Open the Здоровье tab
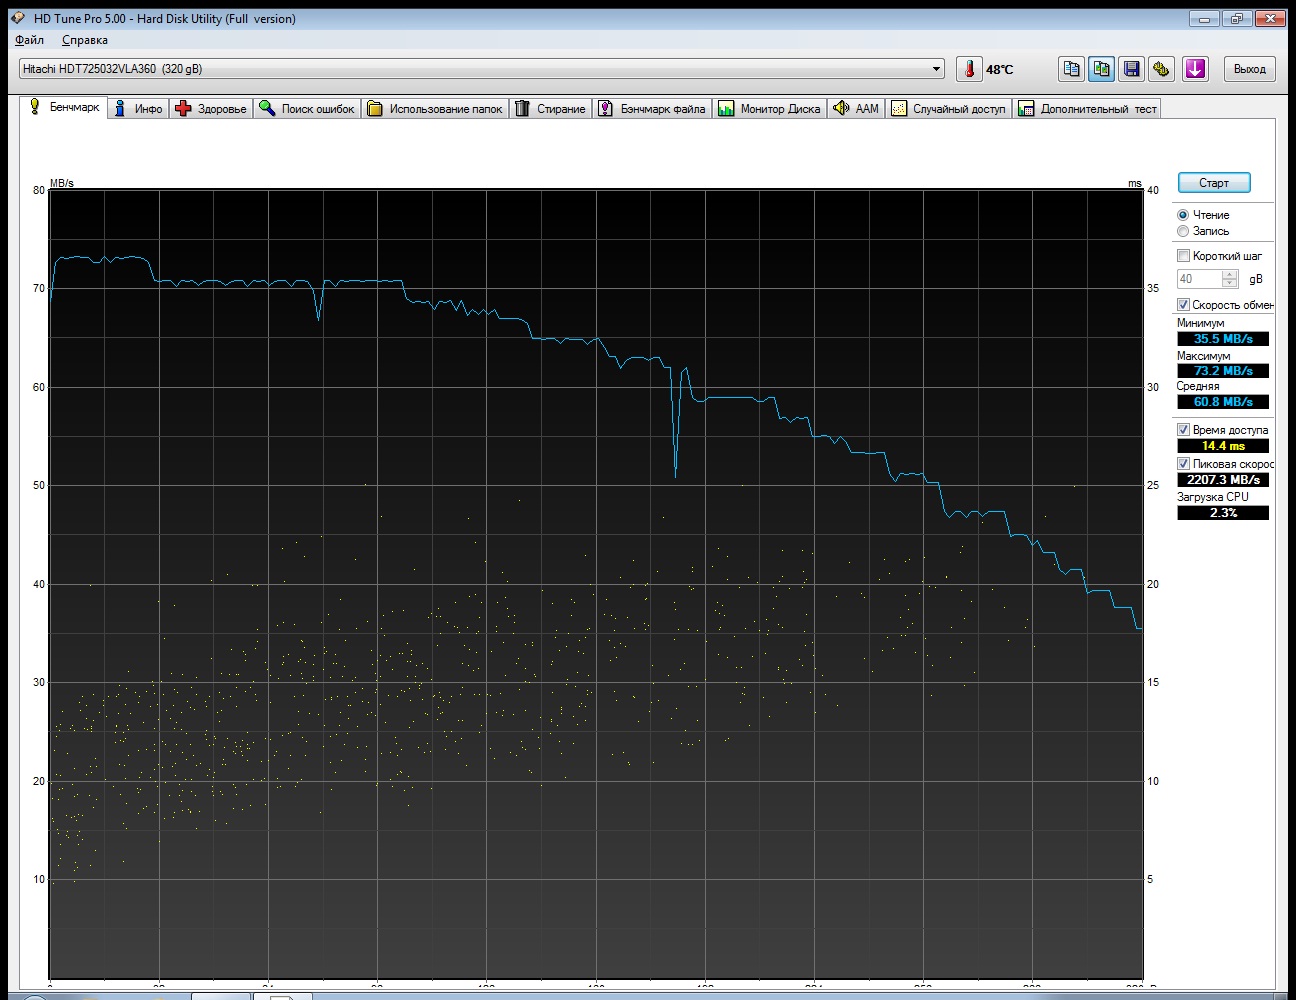1296x1000 pixels. click(x=211, y=109)
